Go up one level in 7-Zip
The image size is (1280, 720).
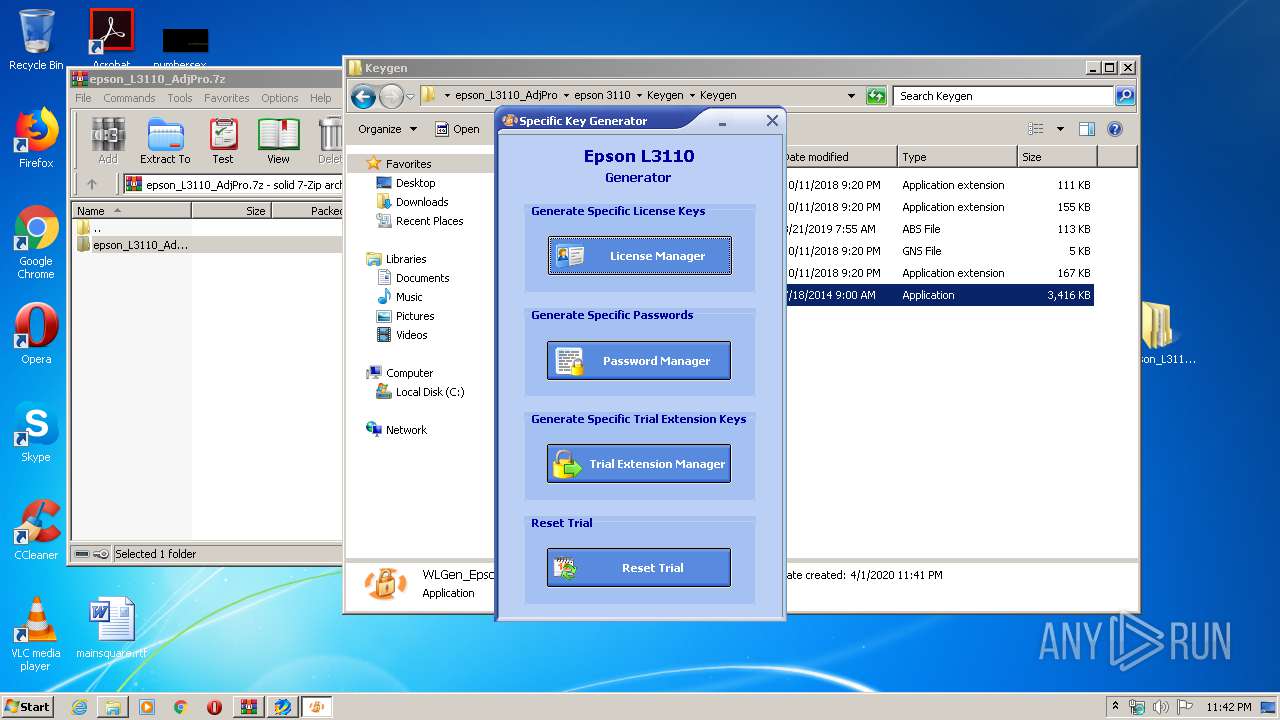92,184
